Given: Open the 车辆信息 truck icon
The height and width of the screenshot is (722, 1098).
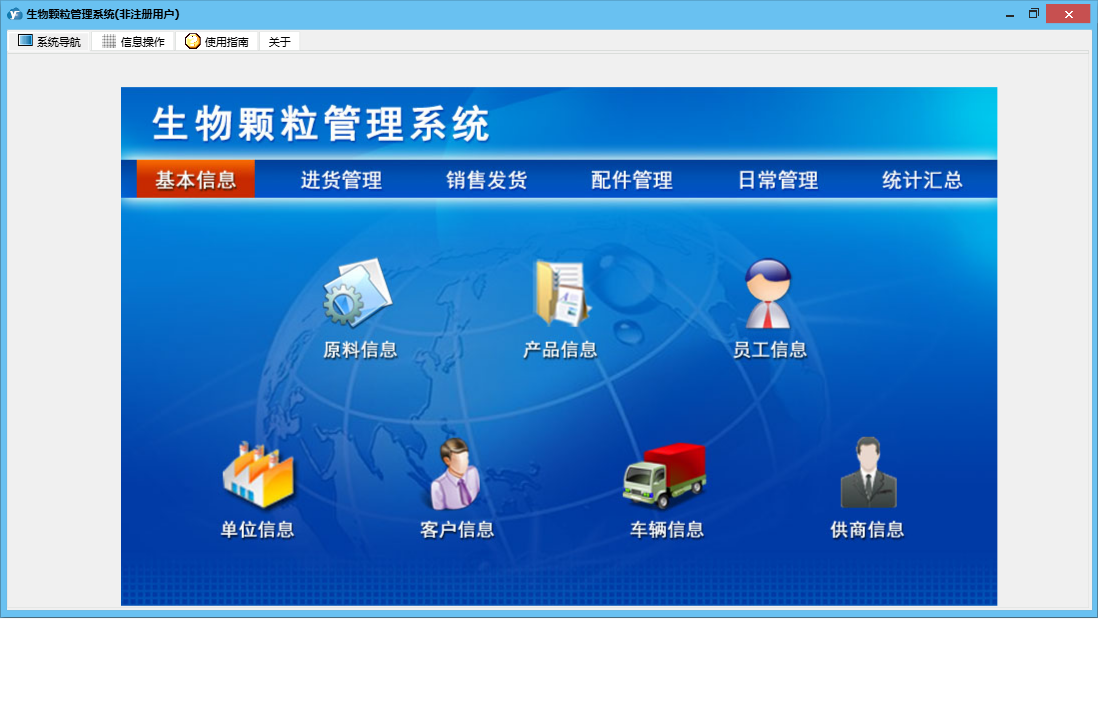Looking at the screenshot, I should coord(665,475).
